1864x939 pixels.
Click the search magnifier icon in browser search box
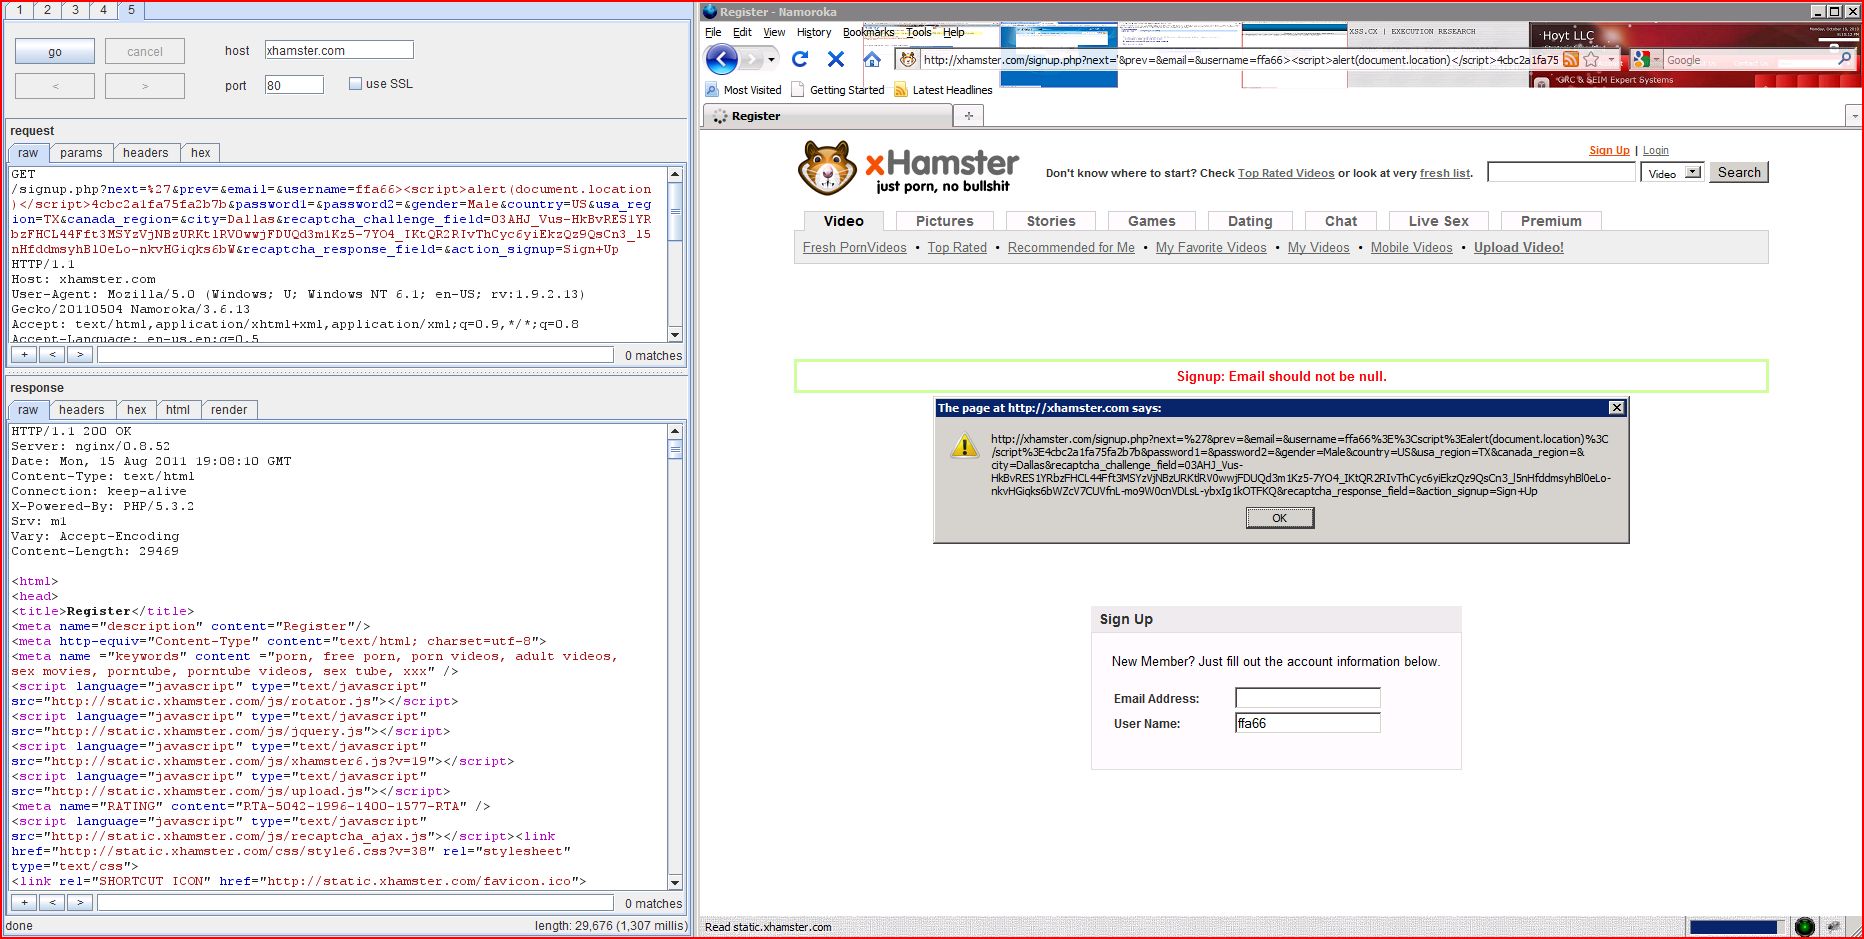(x=1845, y=60)
